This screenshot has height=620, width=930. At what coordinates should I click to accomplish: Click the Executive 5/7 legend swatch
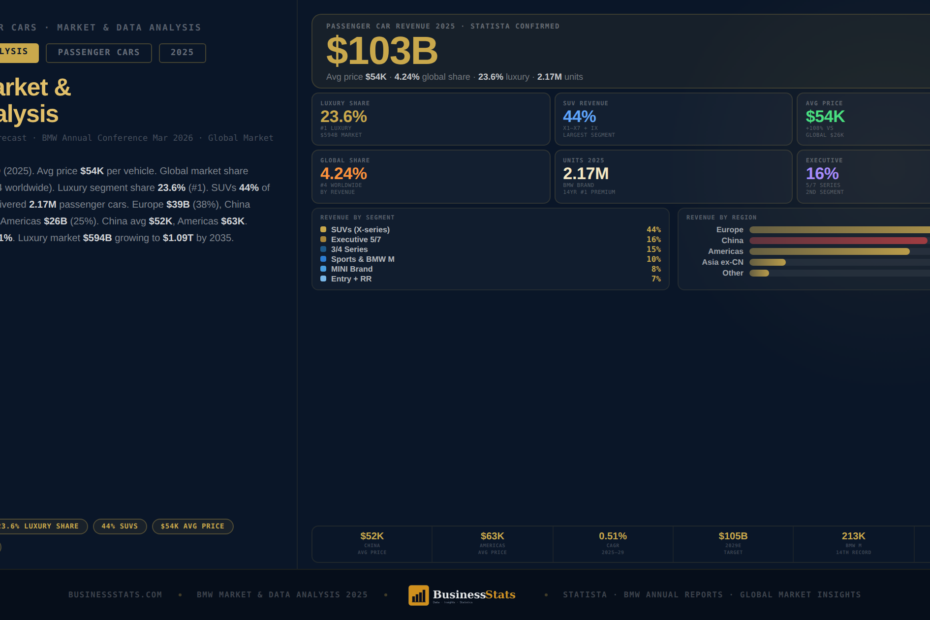point(323,240)
